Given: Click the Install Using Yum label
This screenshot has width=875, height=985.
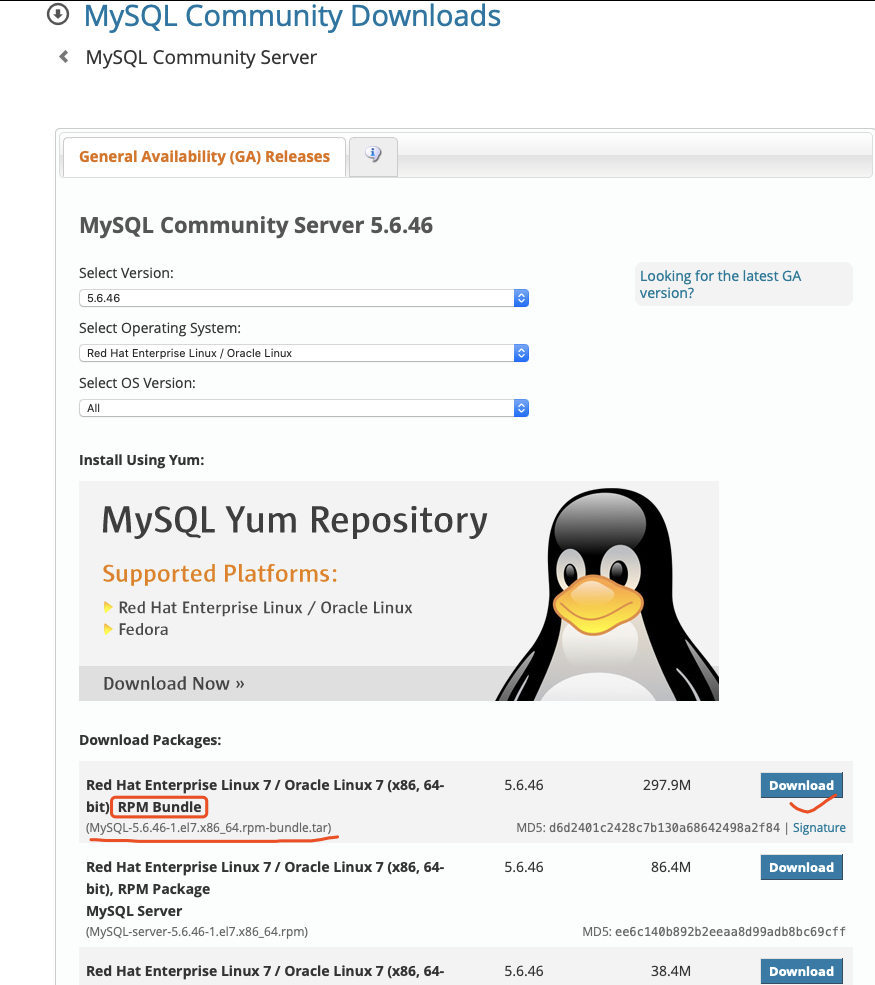Looking at the screenshot, I should 141,460.
